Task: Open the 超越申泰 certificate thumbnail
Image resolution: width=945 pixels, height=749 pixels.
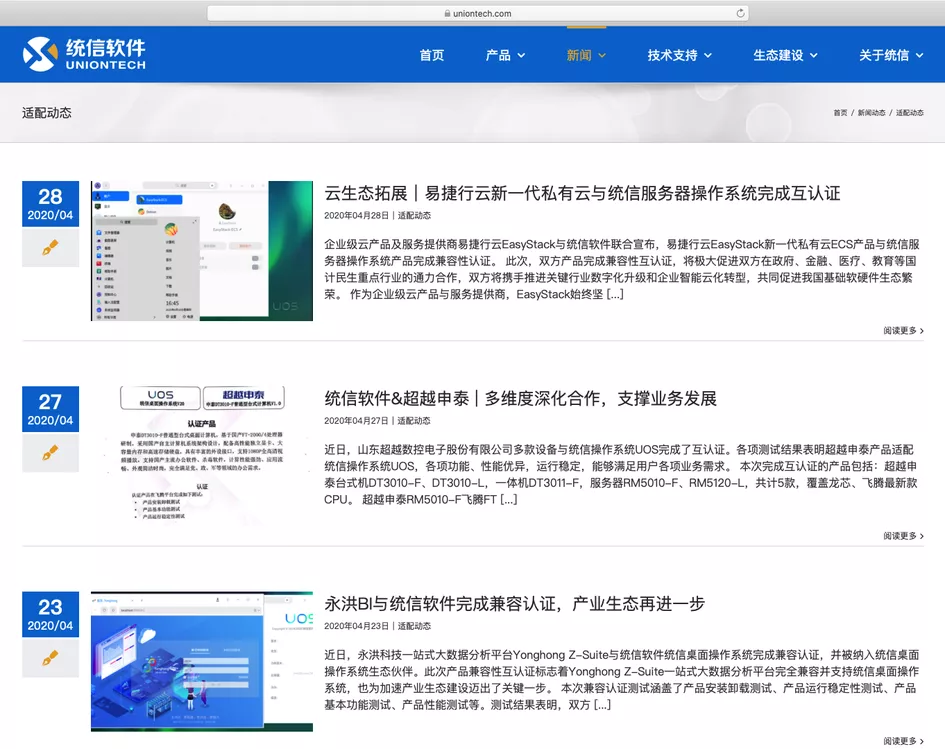Action: [202, 456]
